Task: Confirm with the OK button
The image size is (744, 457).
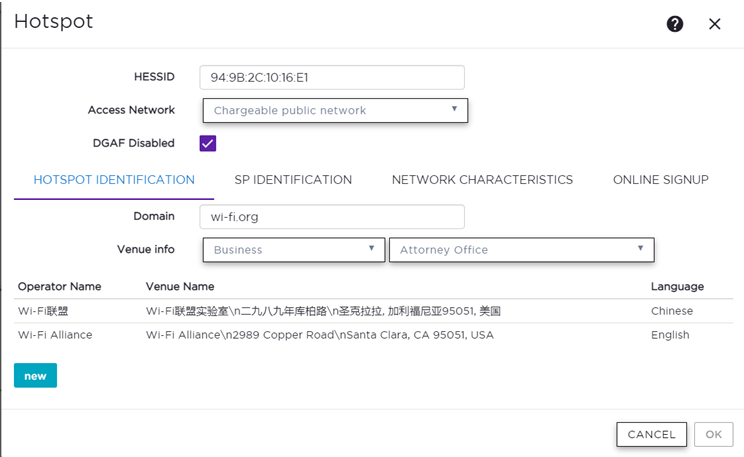Action: [713, 434]
